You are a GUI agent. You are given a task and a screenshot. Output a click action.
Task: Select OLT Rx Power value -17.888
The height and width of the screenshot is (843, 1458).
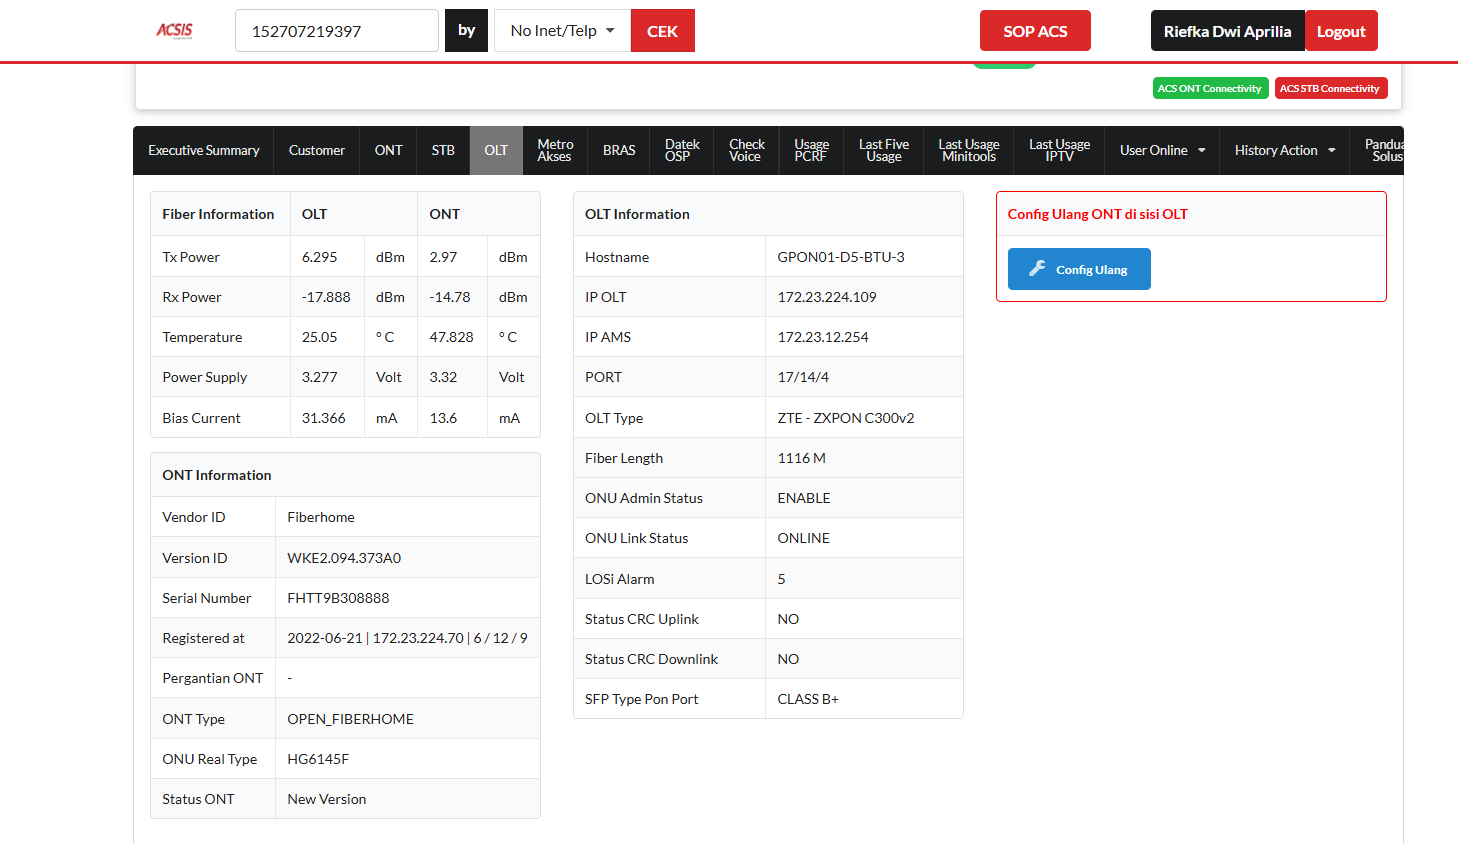click(x=326, y=297)
